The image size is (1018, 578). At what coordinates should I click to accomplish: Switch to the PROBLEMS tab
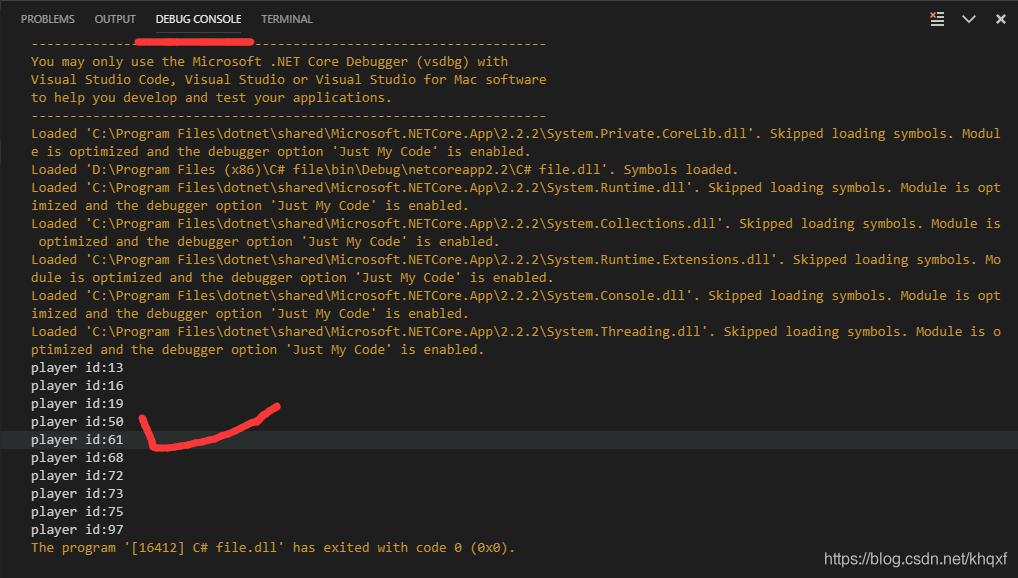[48, 19]
